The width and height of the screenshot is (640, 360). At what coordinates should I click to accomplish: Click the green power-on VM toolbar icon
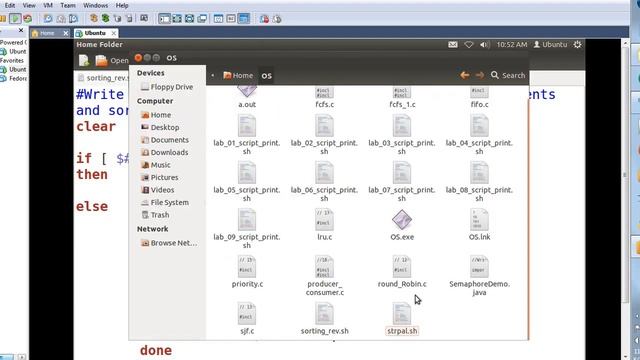coord(15,18)
